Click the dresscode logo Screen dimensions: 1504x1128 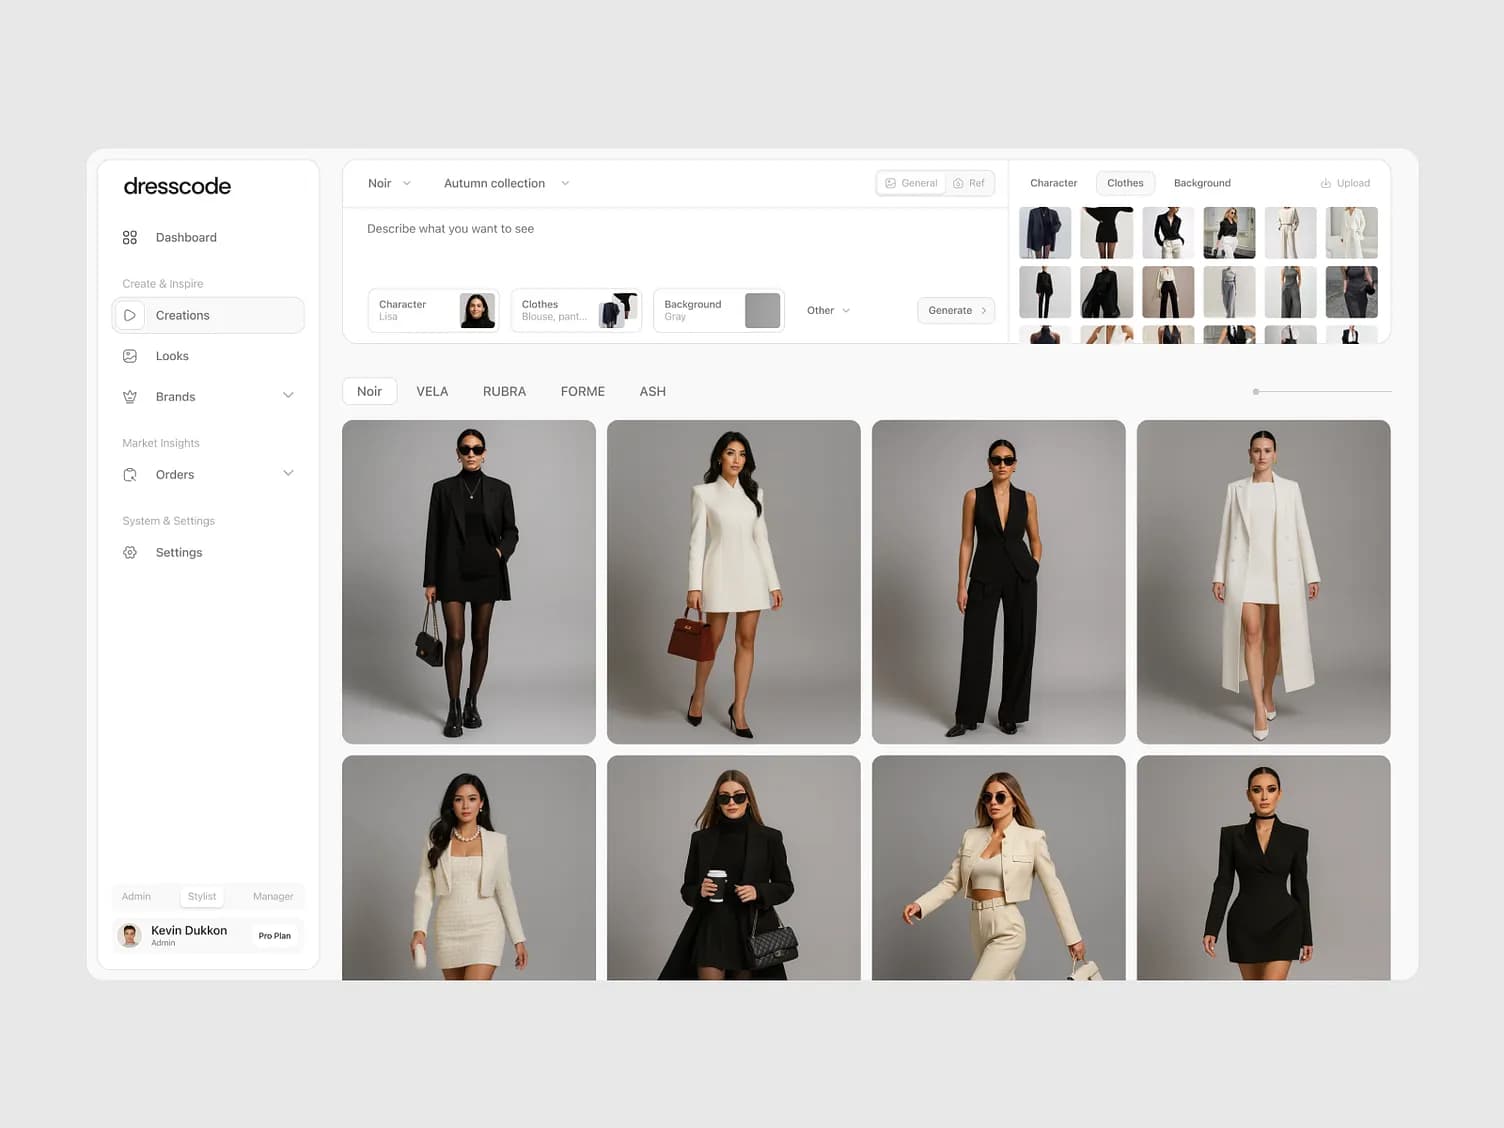pyautogui.click(x=177, y=186)
